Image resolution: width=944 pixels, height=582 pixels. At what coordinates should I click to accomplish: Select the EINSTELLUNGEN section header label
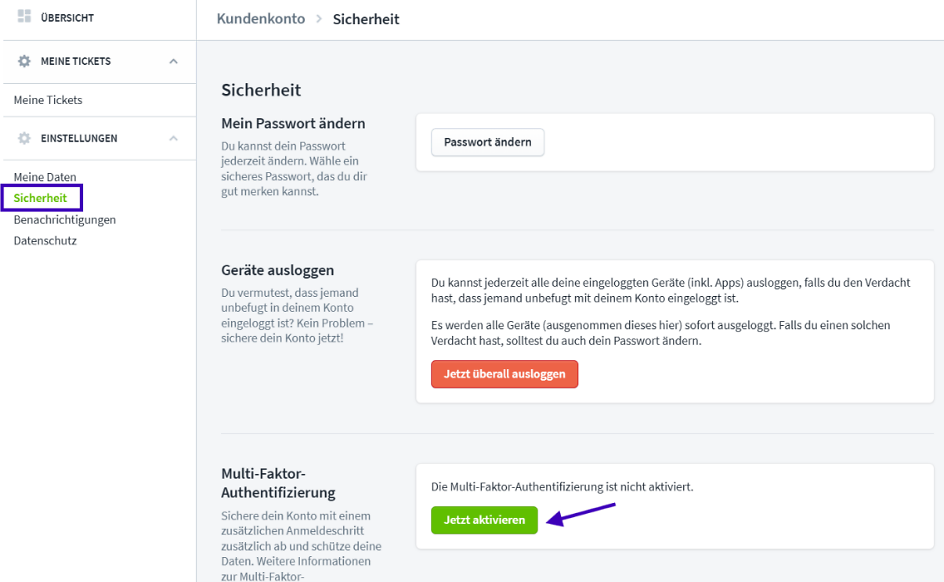[79, 138]
